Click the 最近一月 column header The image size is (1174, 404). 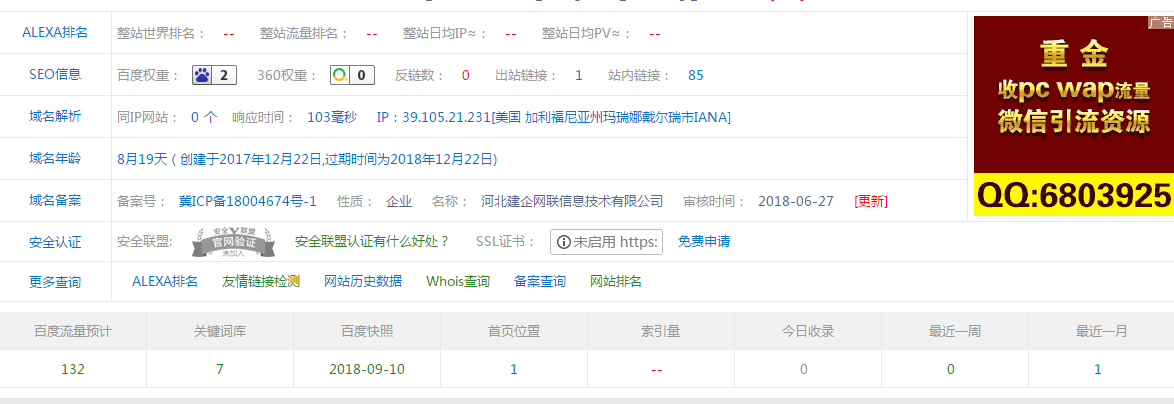pos(1101,331)
